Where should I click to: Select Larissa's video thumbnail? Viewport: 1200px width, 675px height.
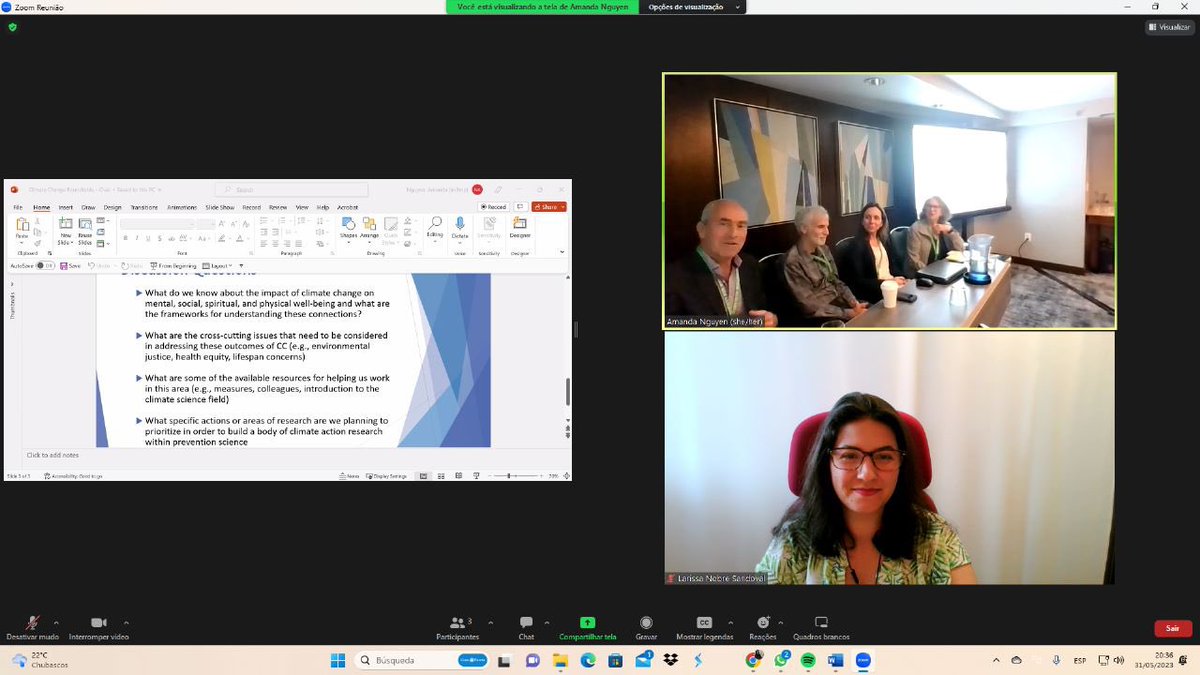coord(889,458)
